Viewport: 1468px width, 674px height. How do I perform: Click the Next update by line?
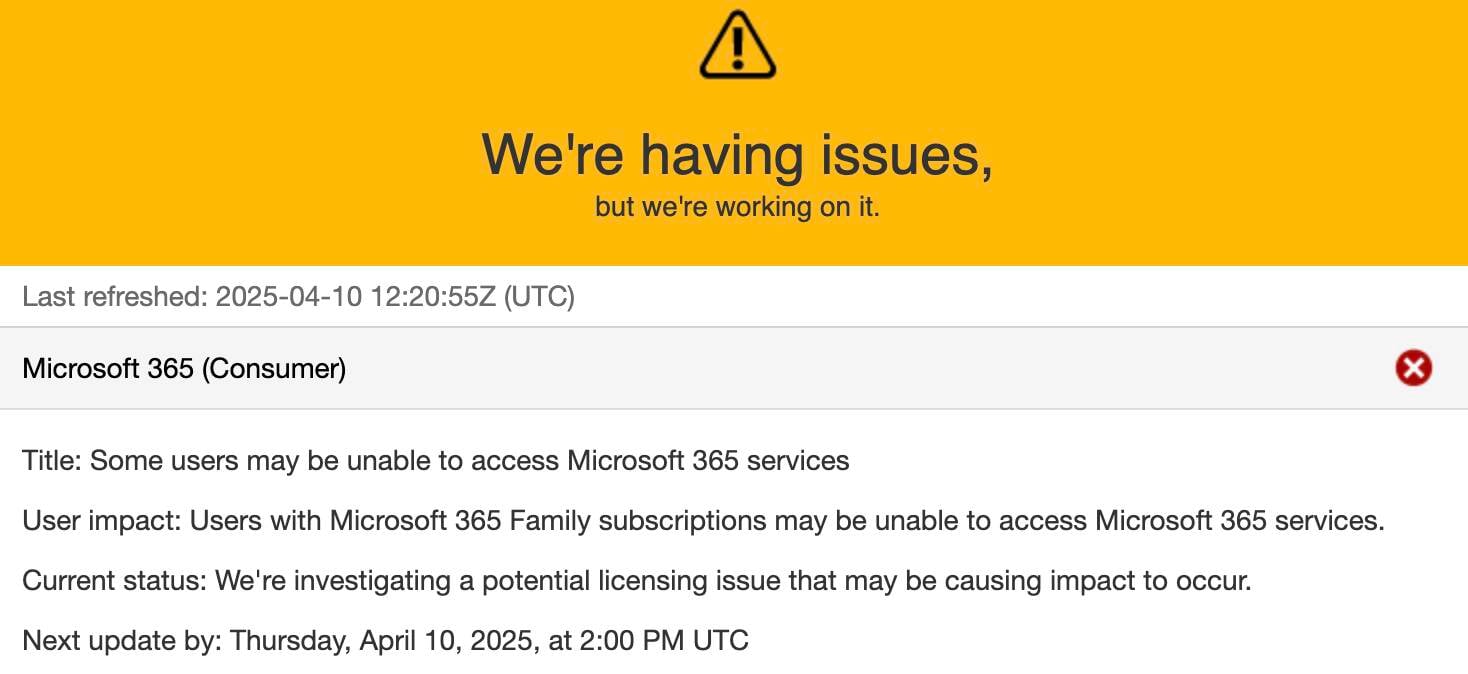(385, 640)
